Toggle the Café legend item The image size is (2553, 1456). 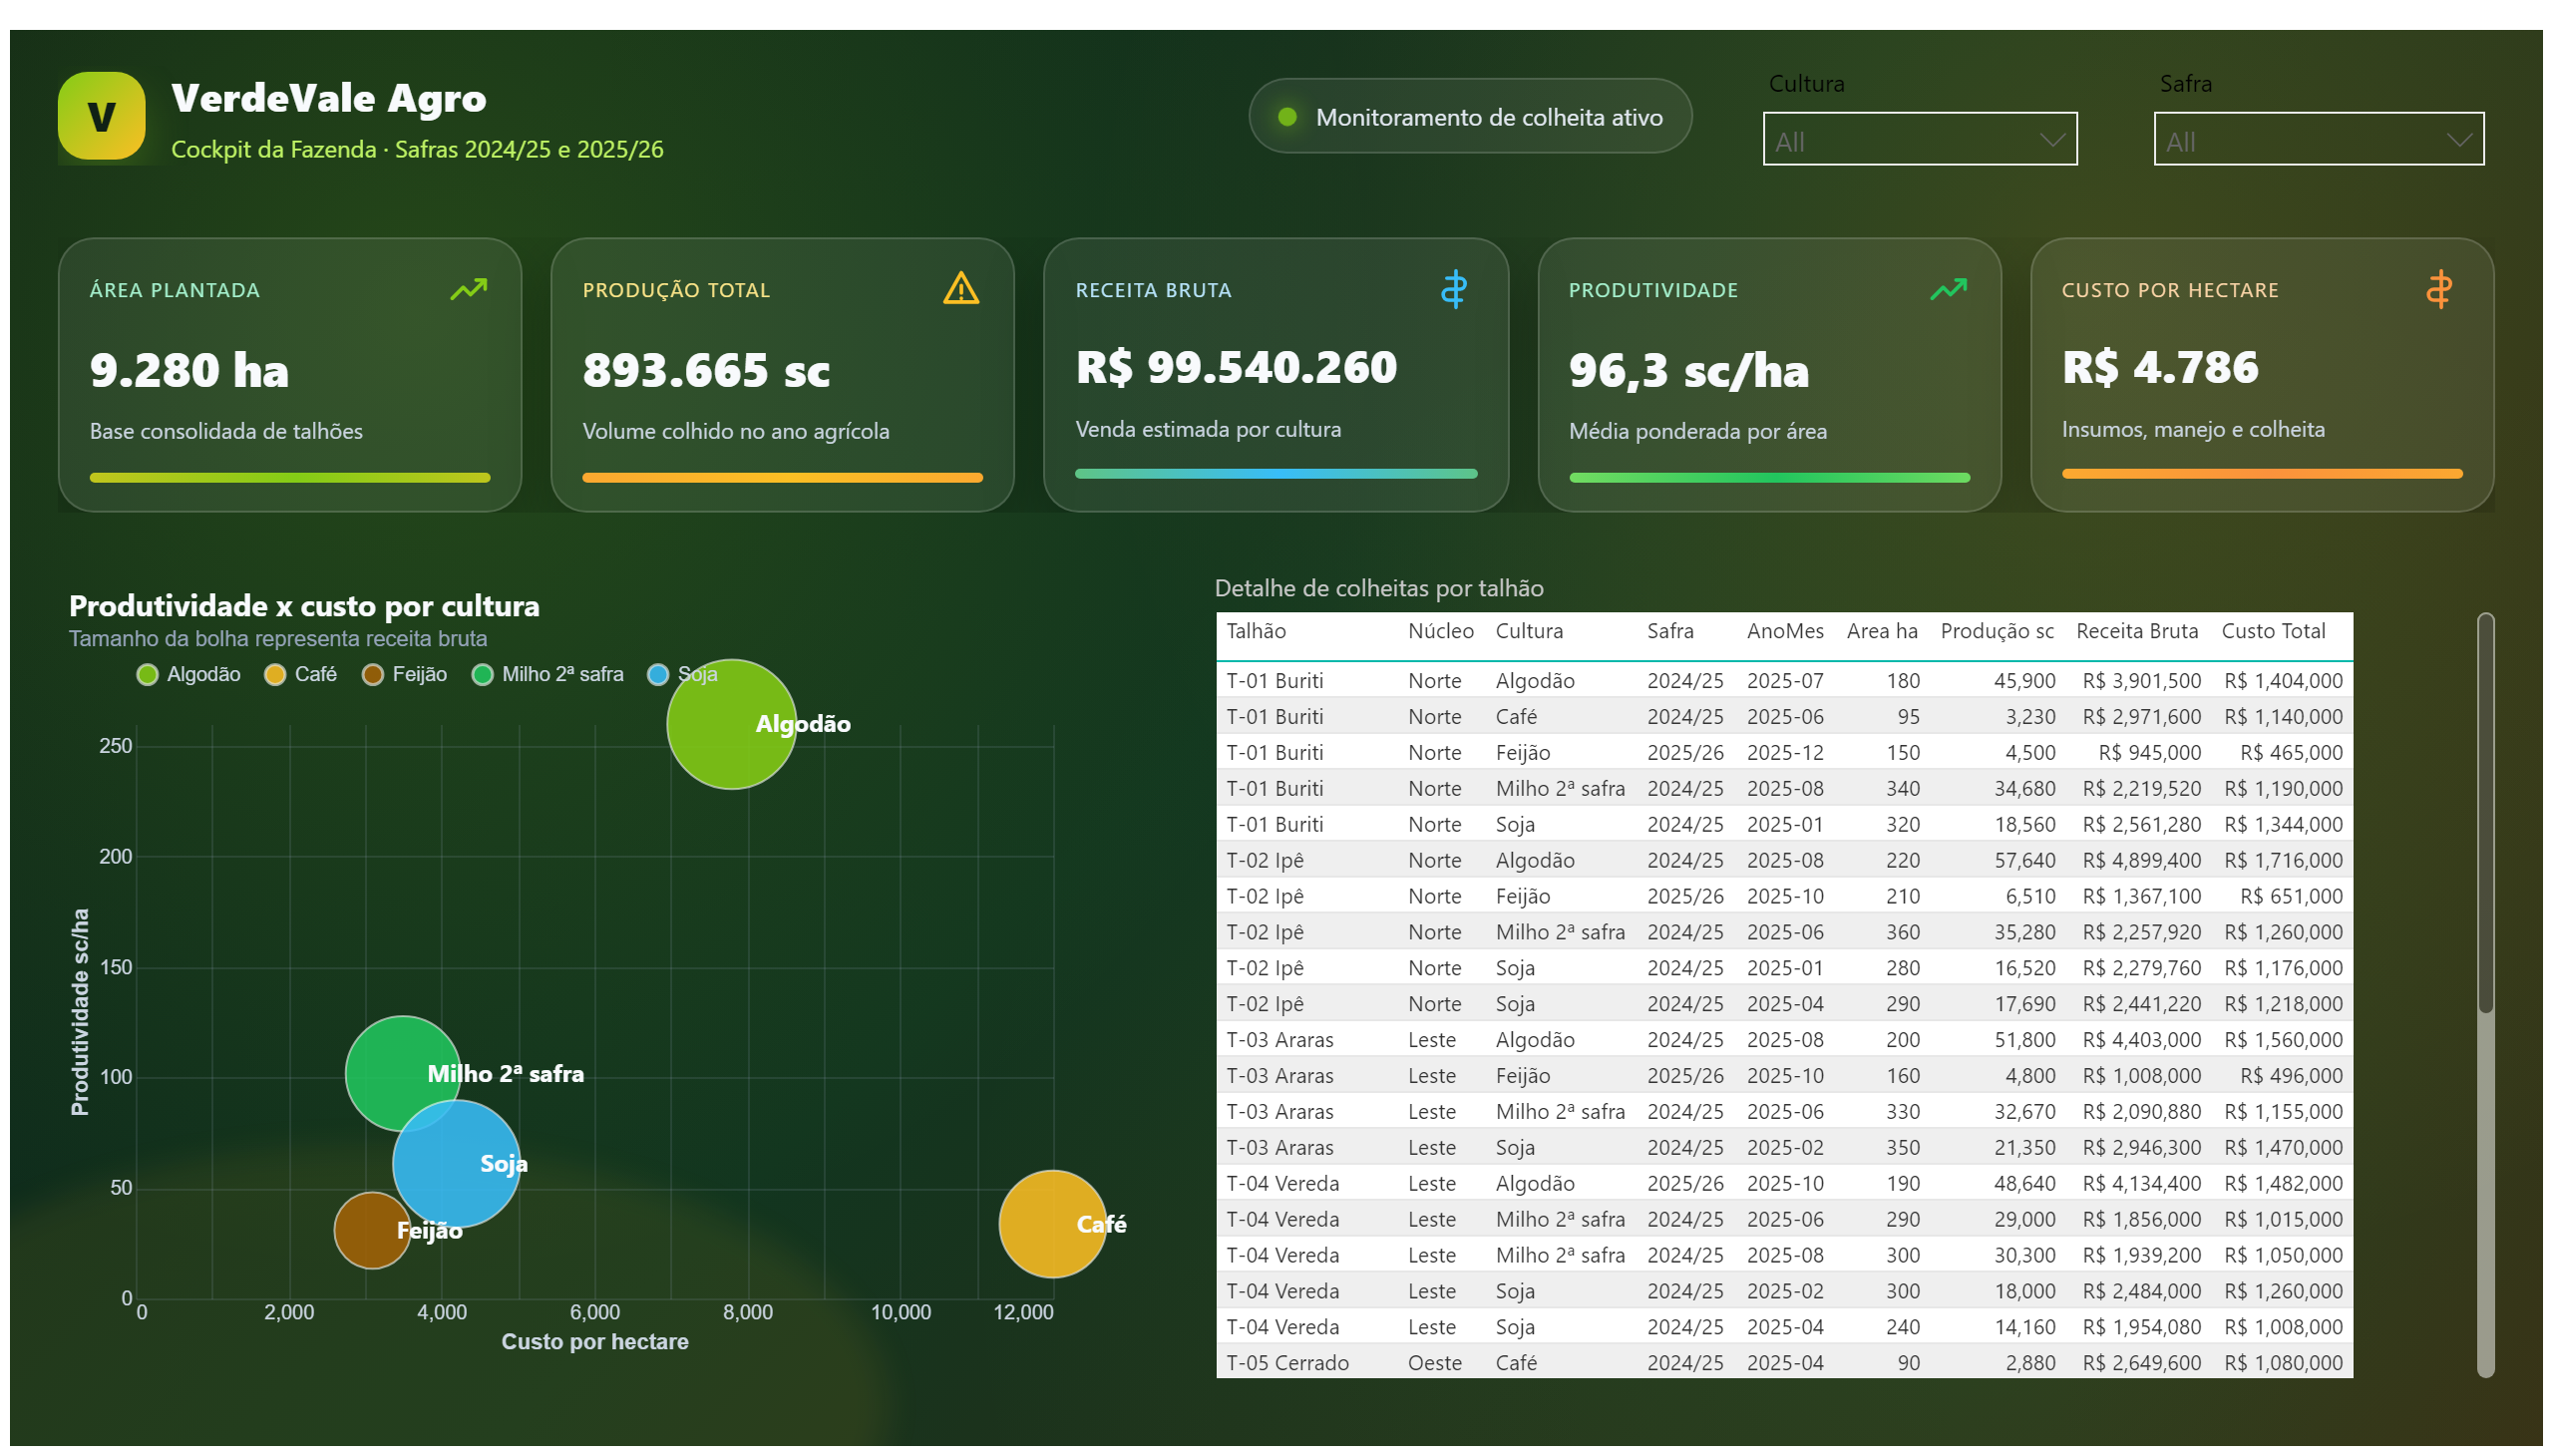(300, 674)
